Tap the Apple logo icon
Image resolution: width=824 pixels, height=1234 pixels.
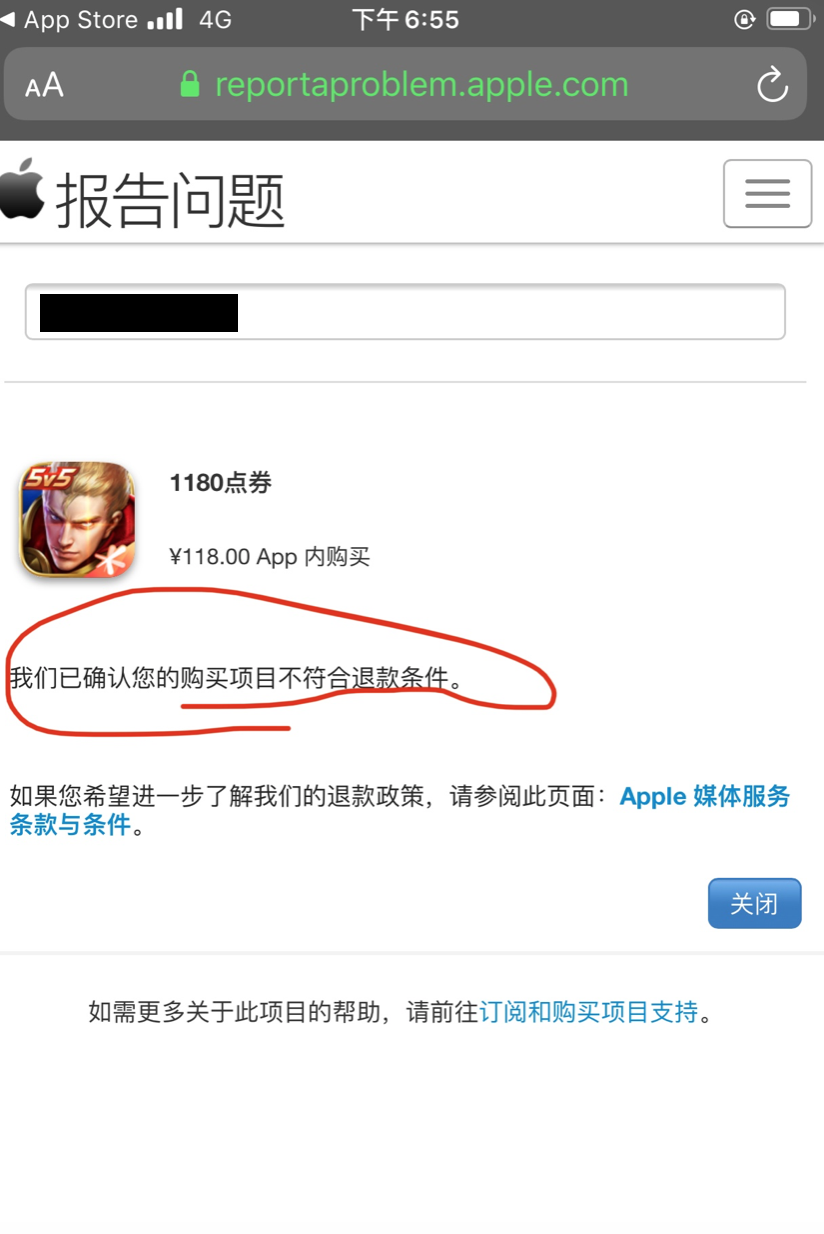click(x=22, y=188)
